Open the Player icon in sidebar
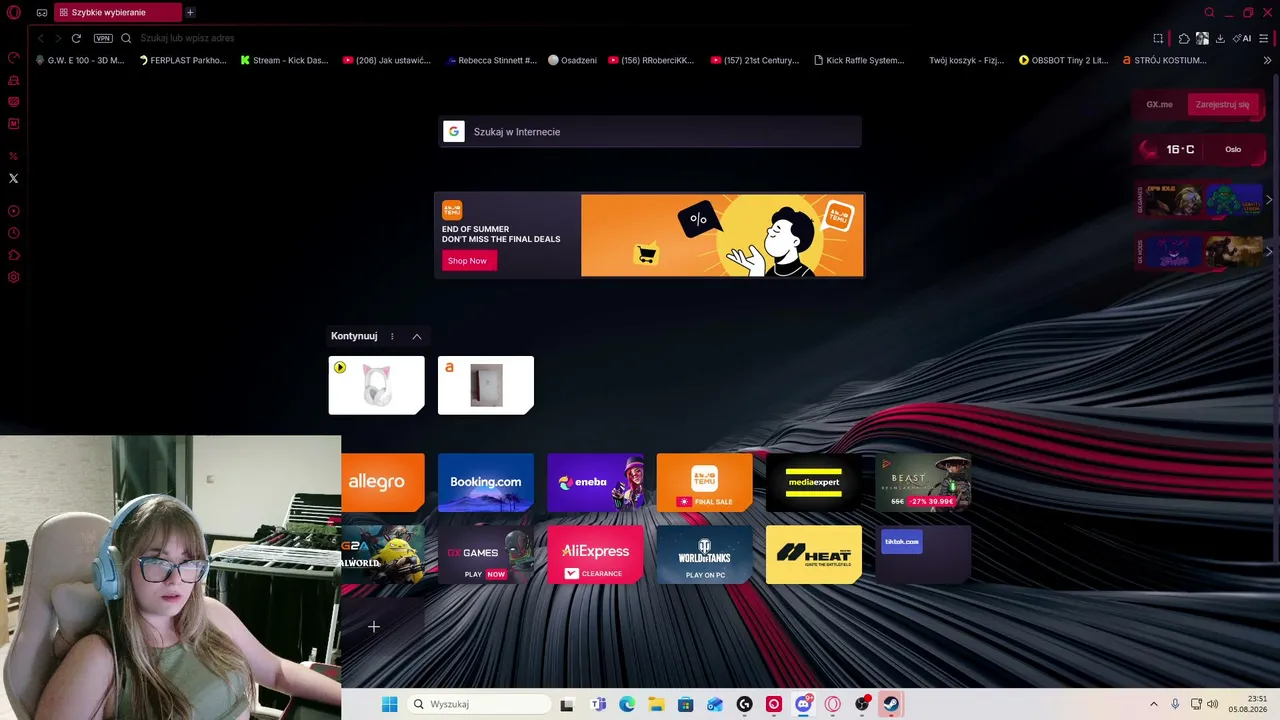Image resolution: width=1280 pixels, height=720 pixels. pos(14,211)
